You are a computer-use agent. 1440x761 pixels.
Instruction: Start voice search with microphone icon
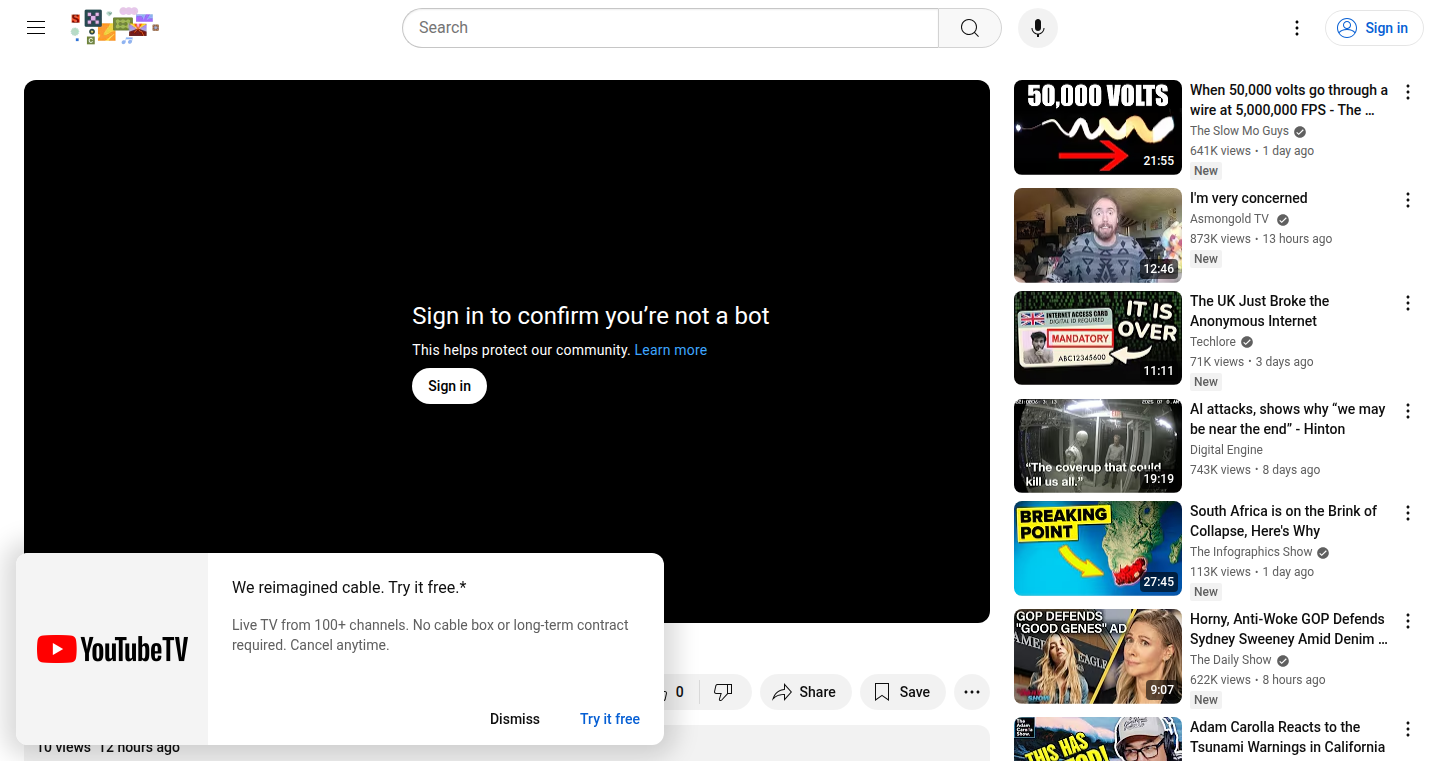tap(1038, 28)
